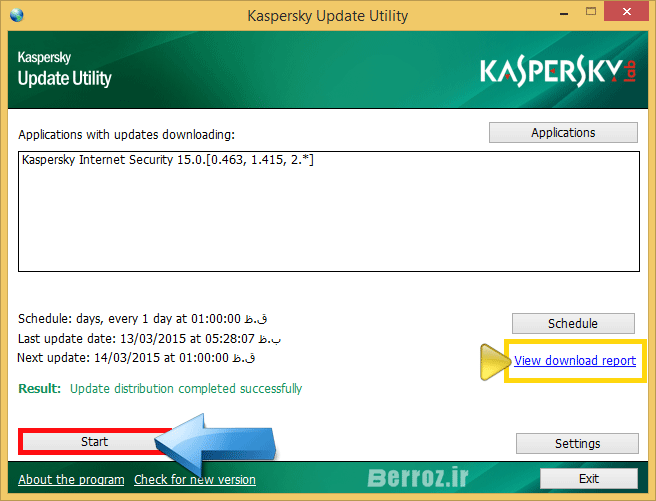Click the Update distribution completed successfully result
This screenshot has height=501, width=656.
(x=186, y=389)
